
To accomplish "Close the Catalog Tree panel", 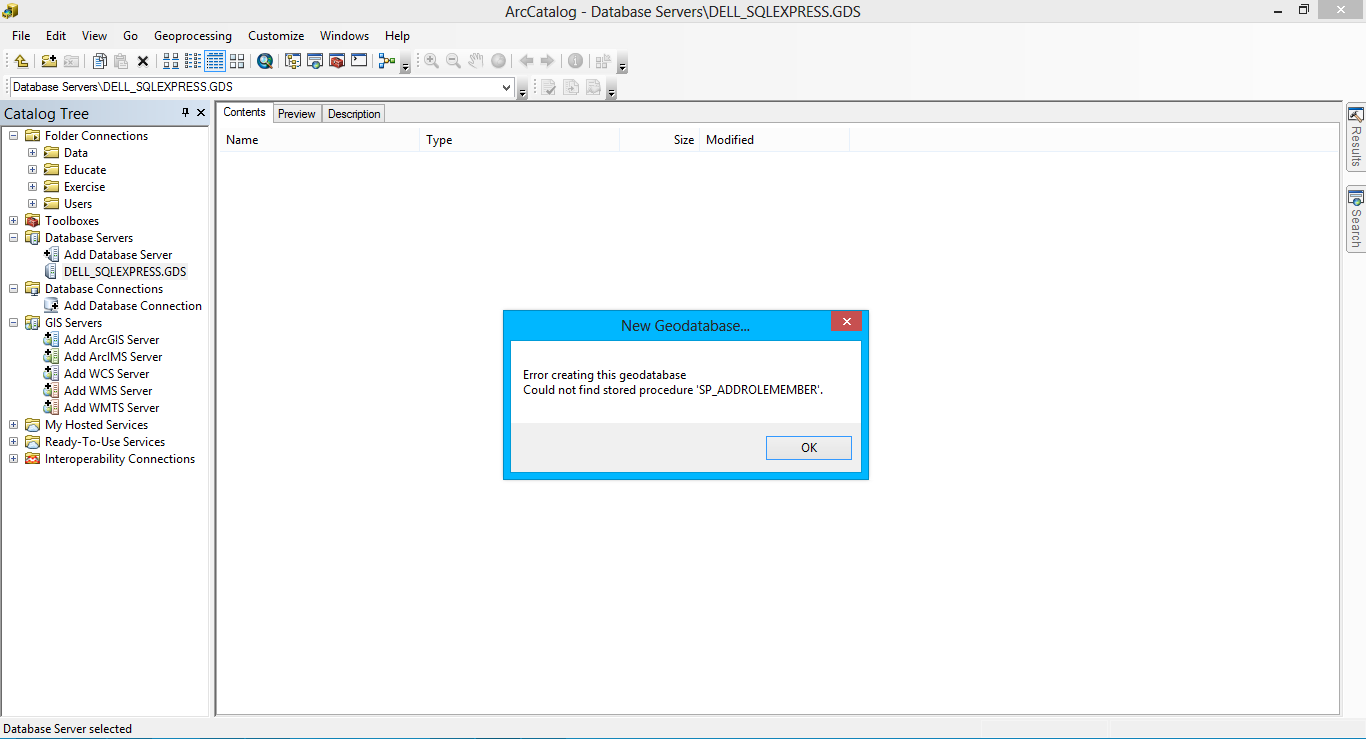I will [201, 113].
